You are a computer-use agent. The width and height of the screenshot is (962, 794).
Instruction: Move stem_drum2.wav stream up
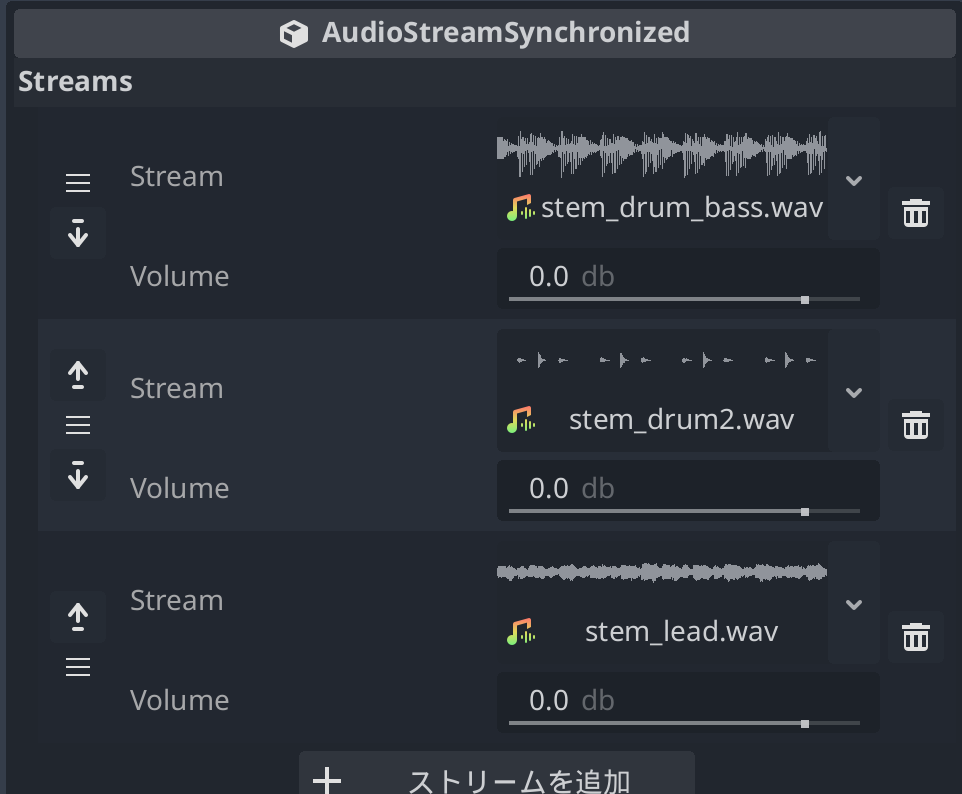pos(78,375)
